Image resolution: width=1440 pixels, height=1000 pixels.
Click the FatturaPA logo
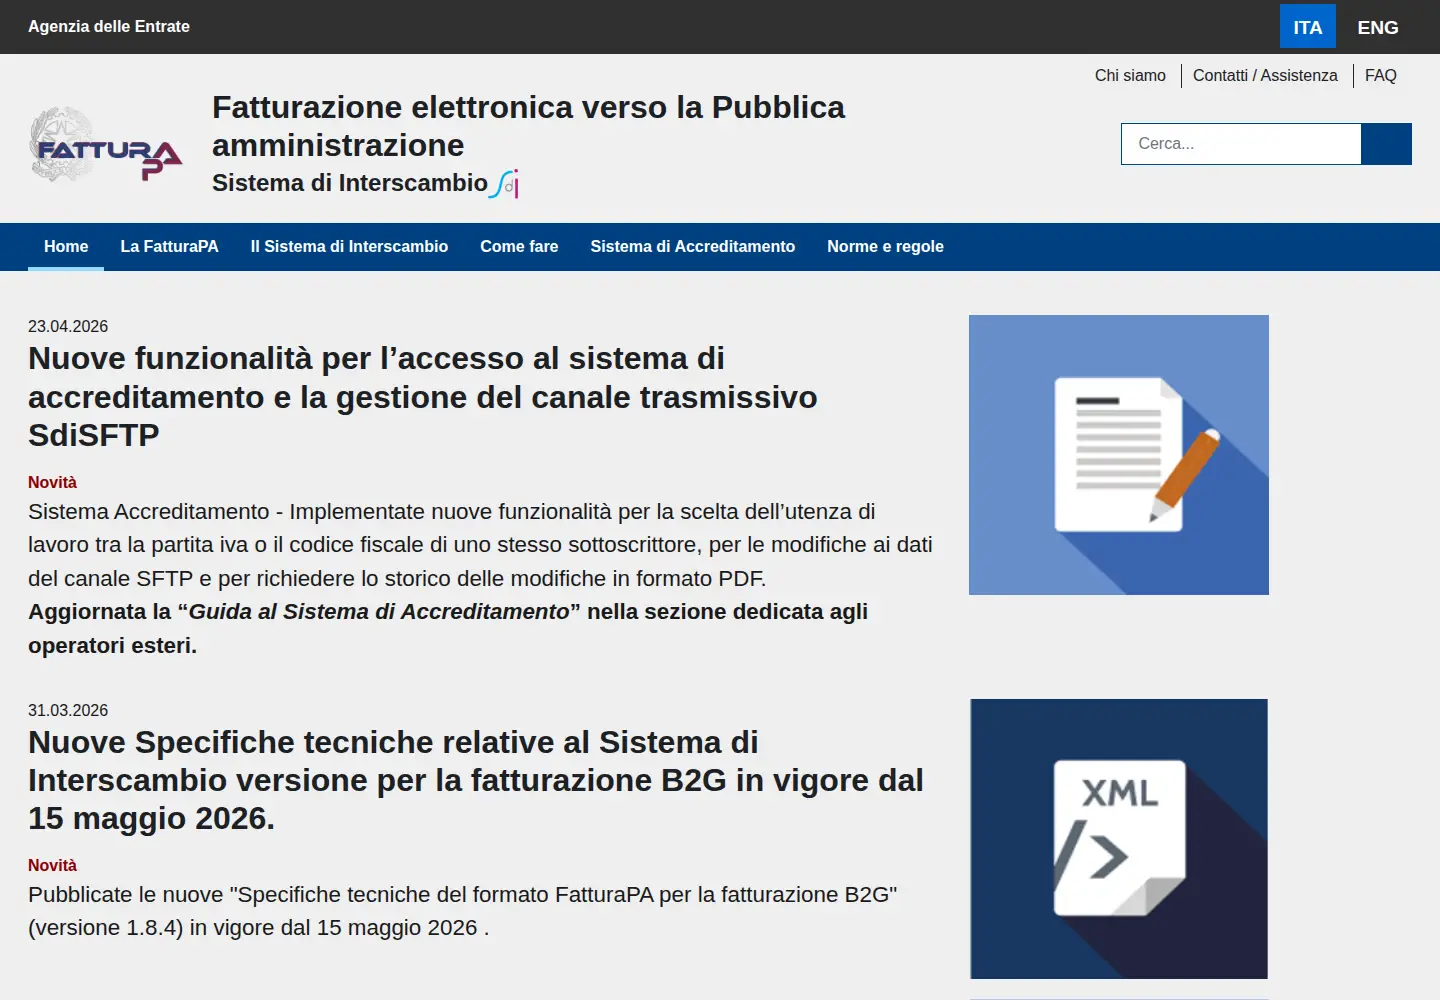pyautogui.click(x=106, y=145)
